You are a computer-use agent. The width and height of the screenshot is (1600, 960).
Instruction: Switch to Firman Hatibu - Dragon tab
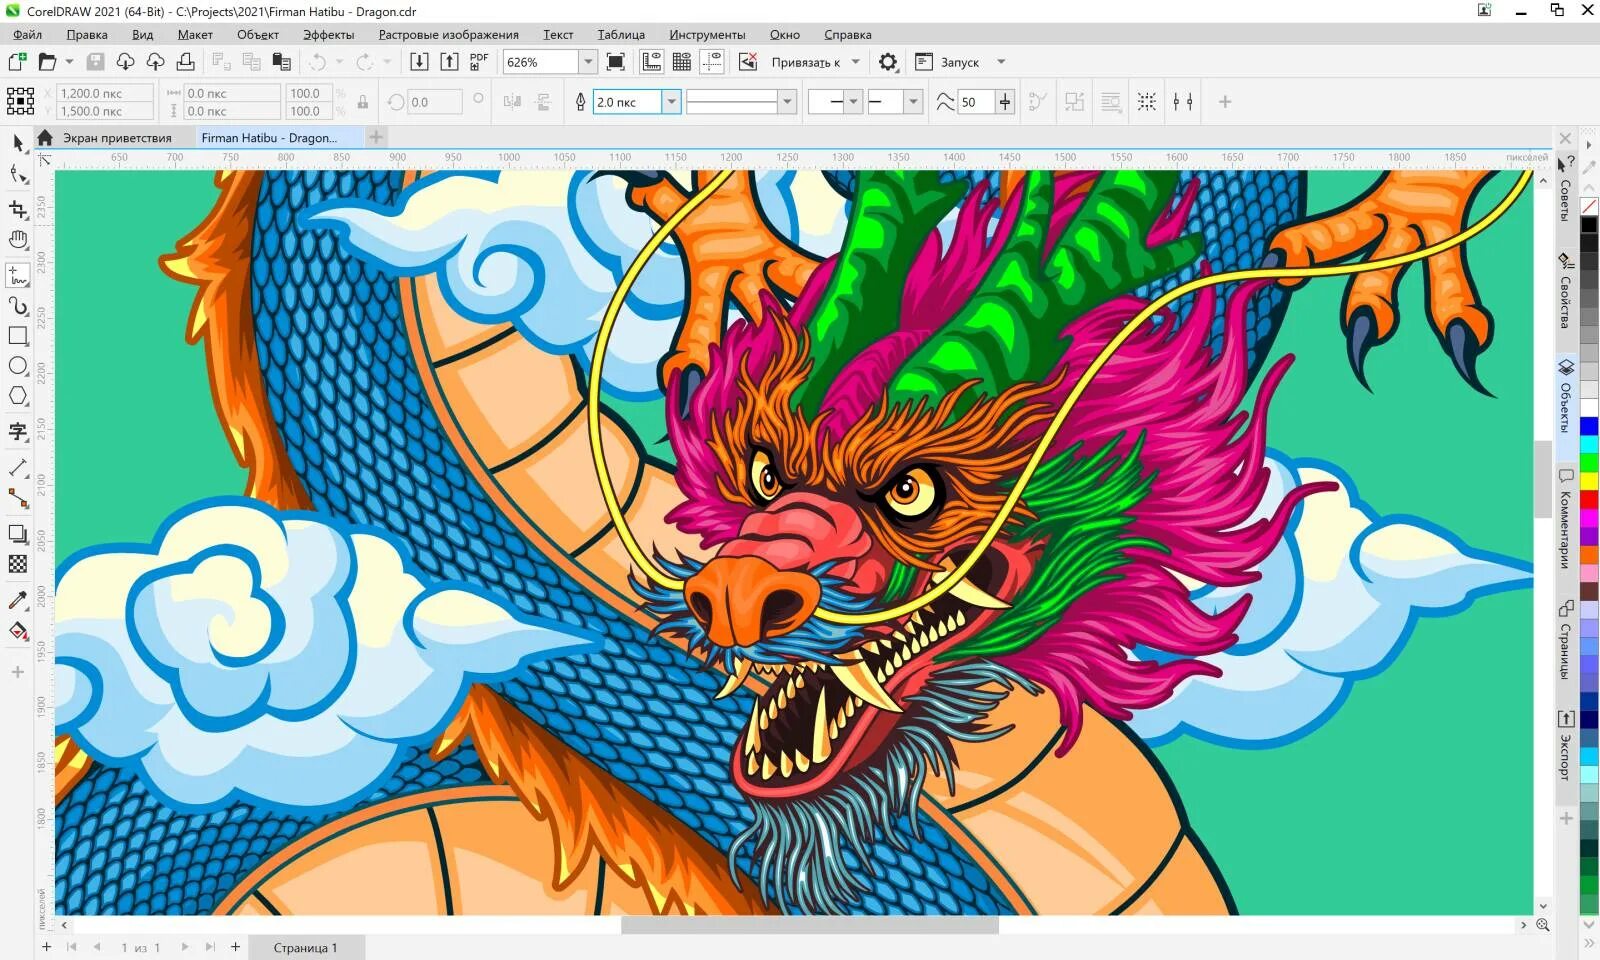point(269,138)
